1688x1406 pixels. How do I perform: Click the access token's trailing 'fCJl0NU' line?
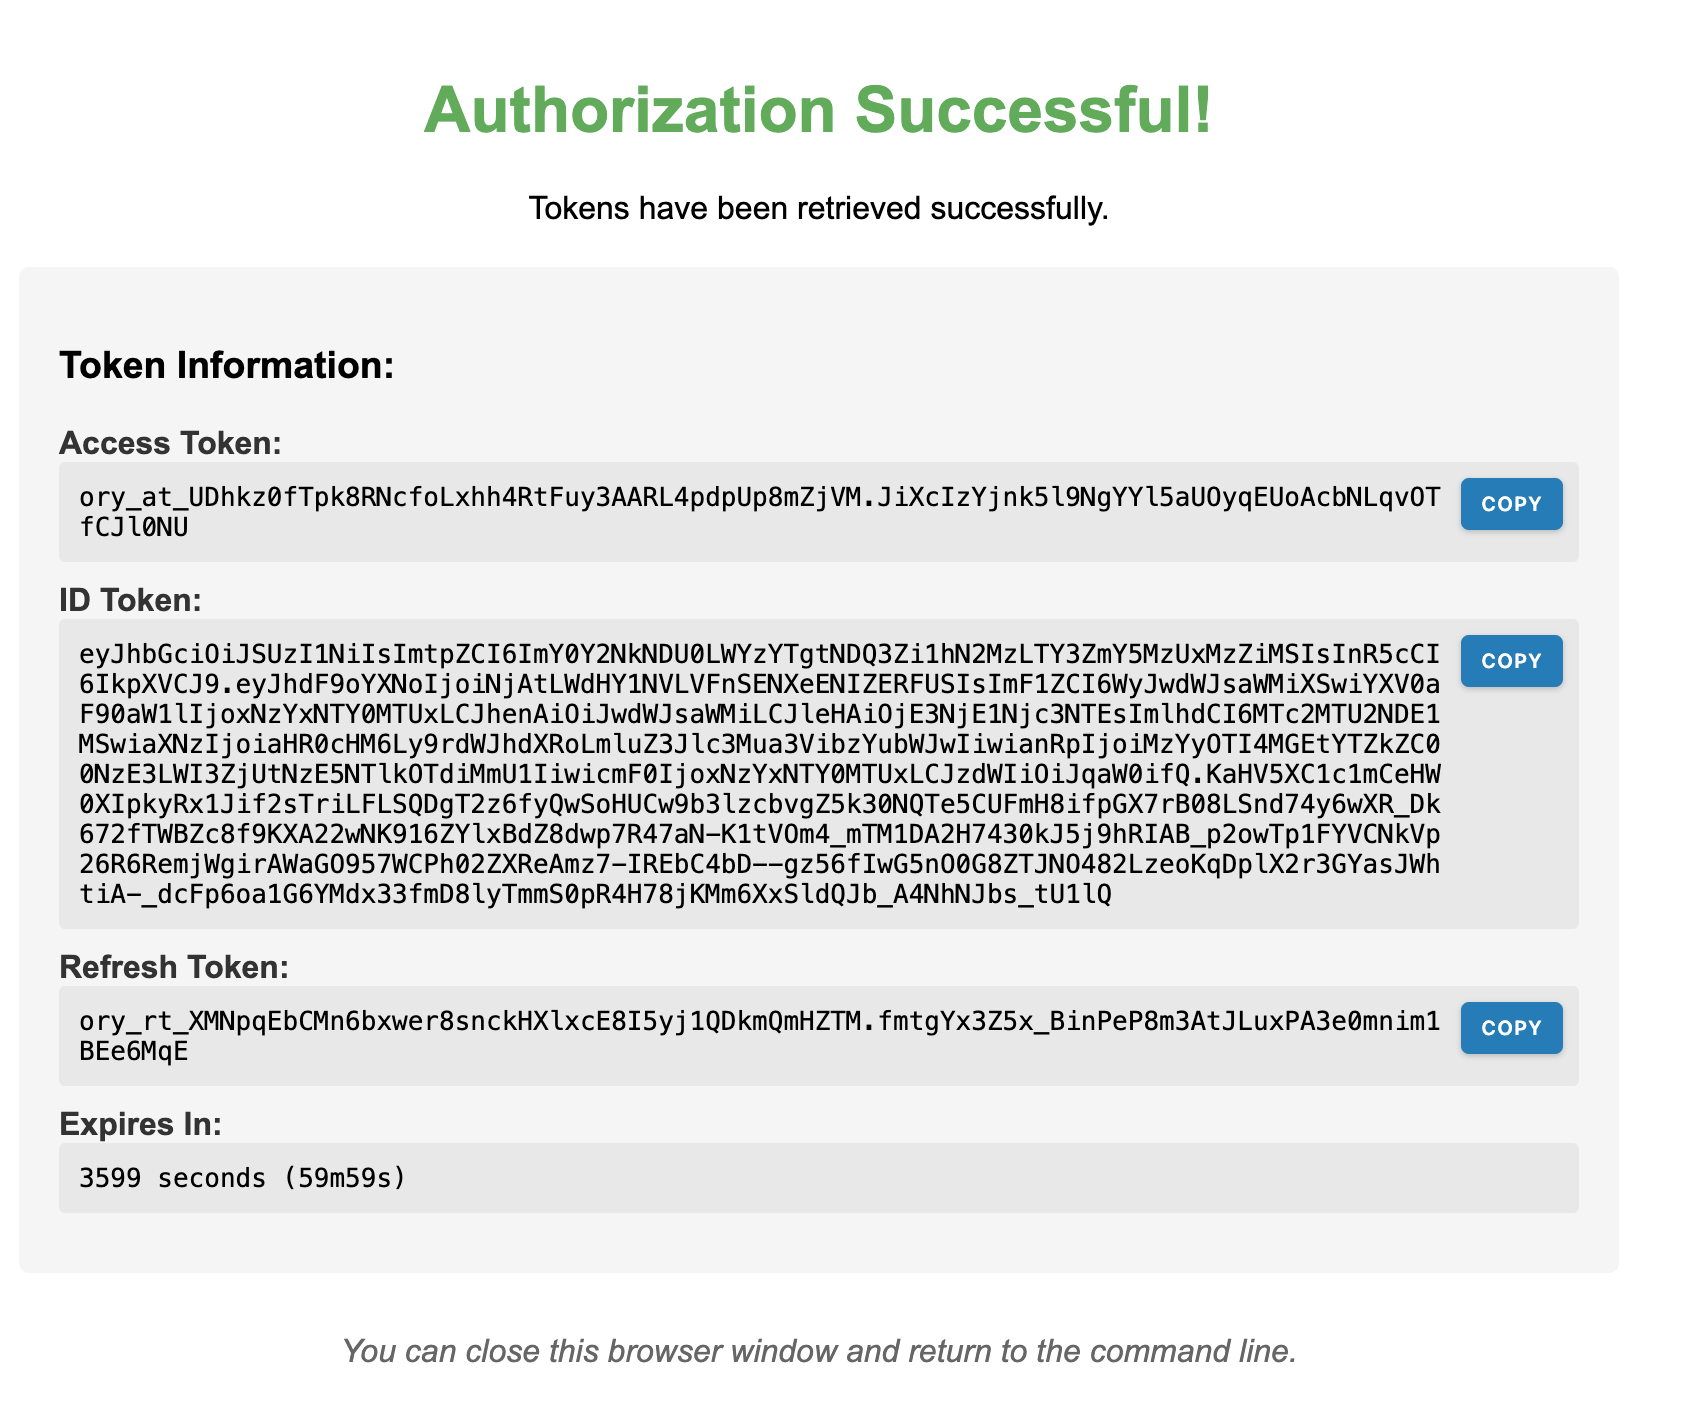tap(133, 526)
